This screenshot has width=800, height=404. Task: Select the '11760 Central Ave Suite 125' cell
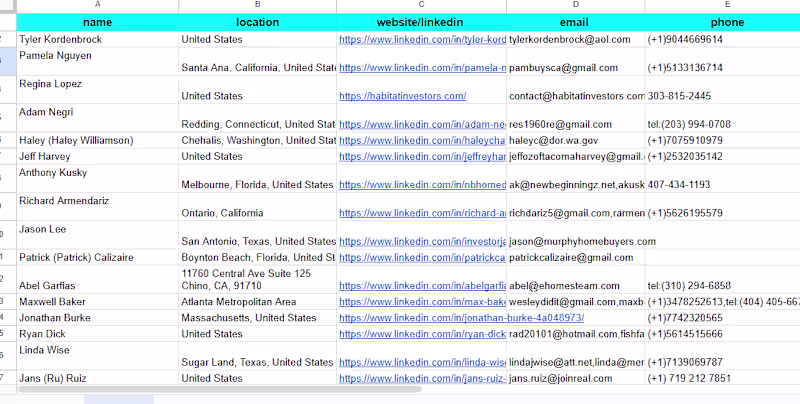pyautogui.click(x=258, y=279)
